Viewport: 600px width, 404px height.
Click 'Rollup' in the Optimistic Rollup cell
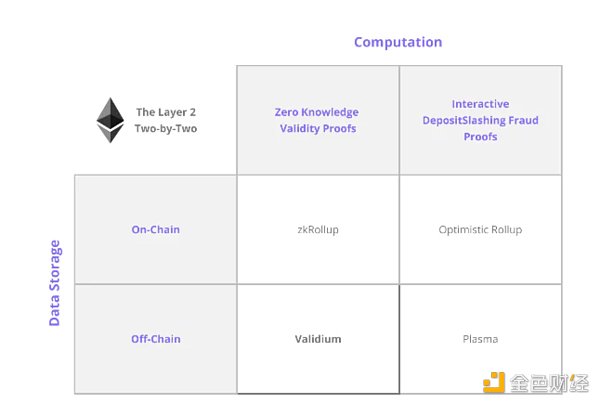tap(507, 230)
